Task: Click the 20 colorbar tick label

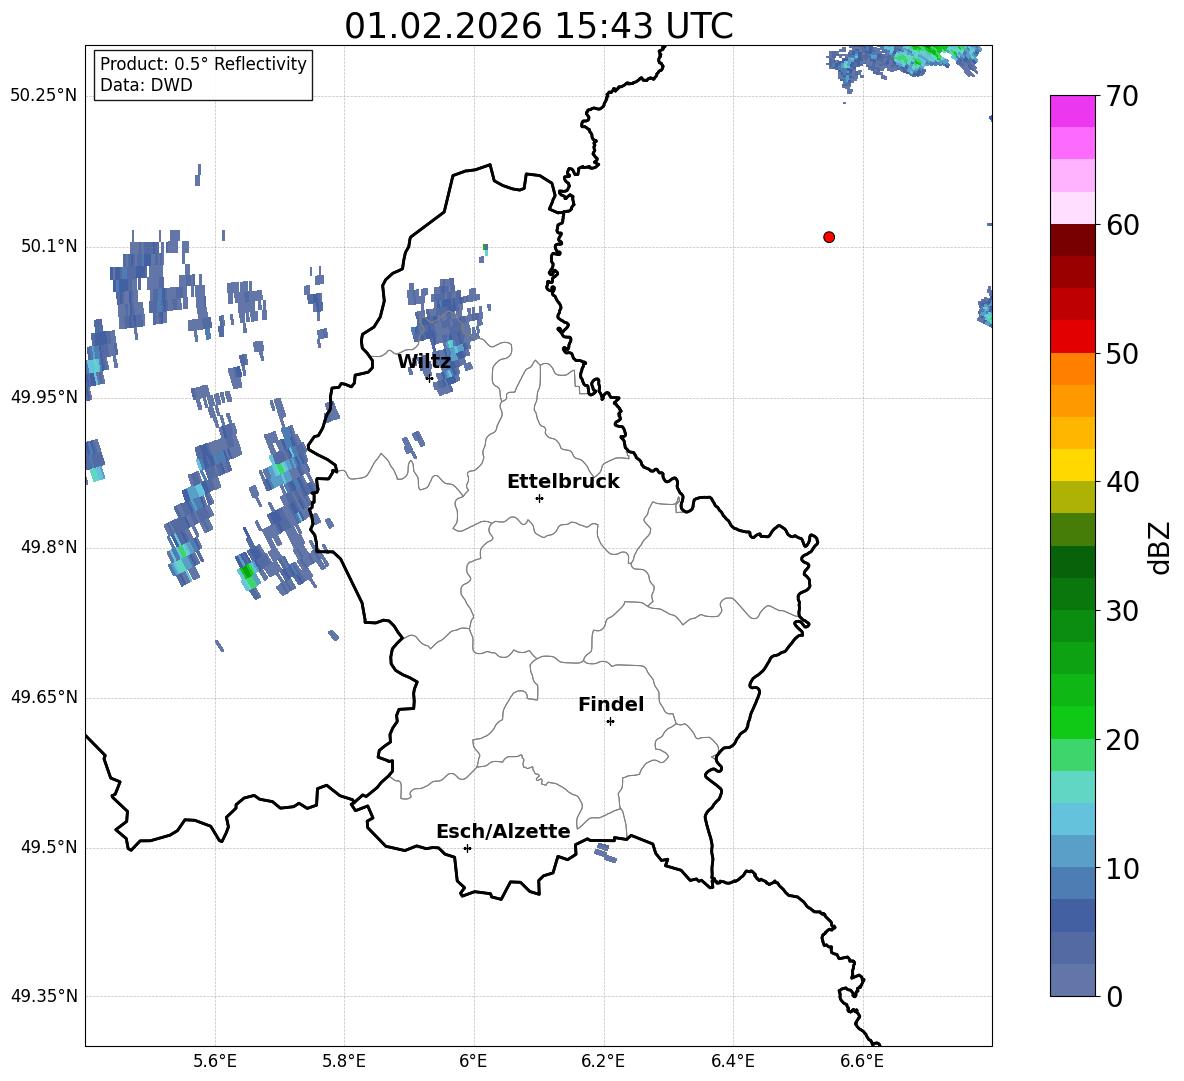Action: tap(1121, 740)
